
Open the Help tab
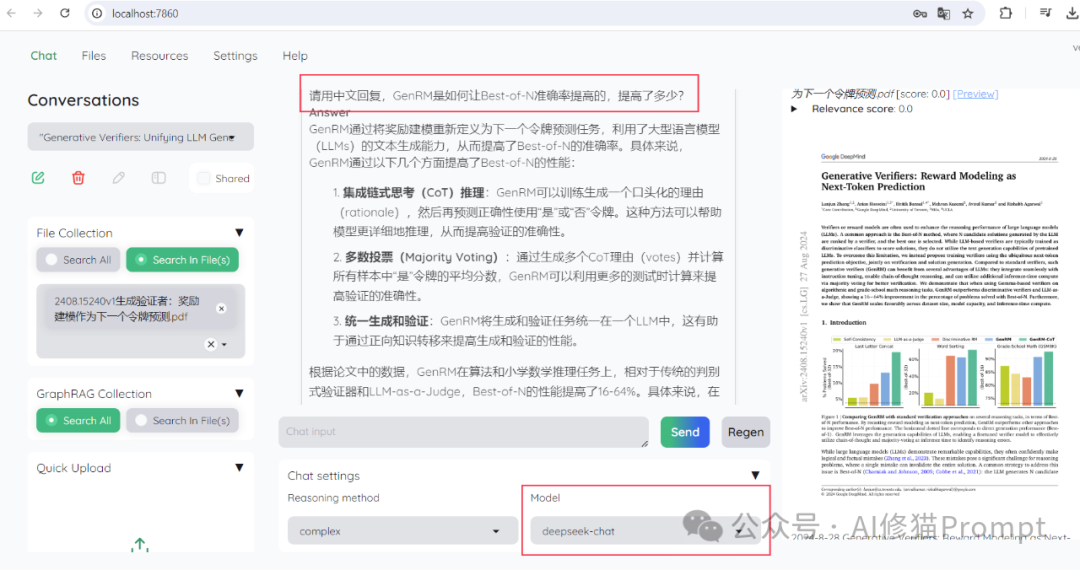(295, 56)
